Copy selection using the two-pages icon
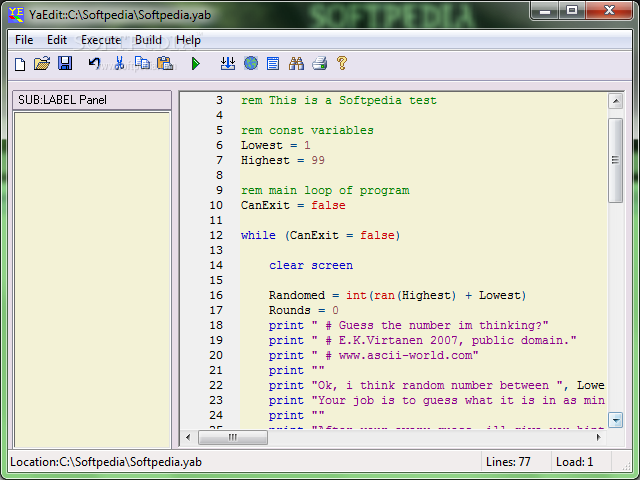Screen dimensions: 640x480 pyautogui.click(x=142, y=64)
